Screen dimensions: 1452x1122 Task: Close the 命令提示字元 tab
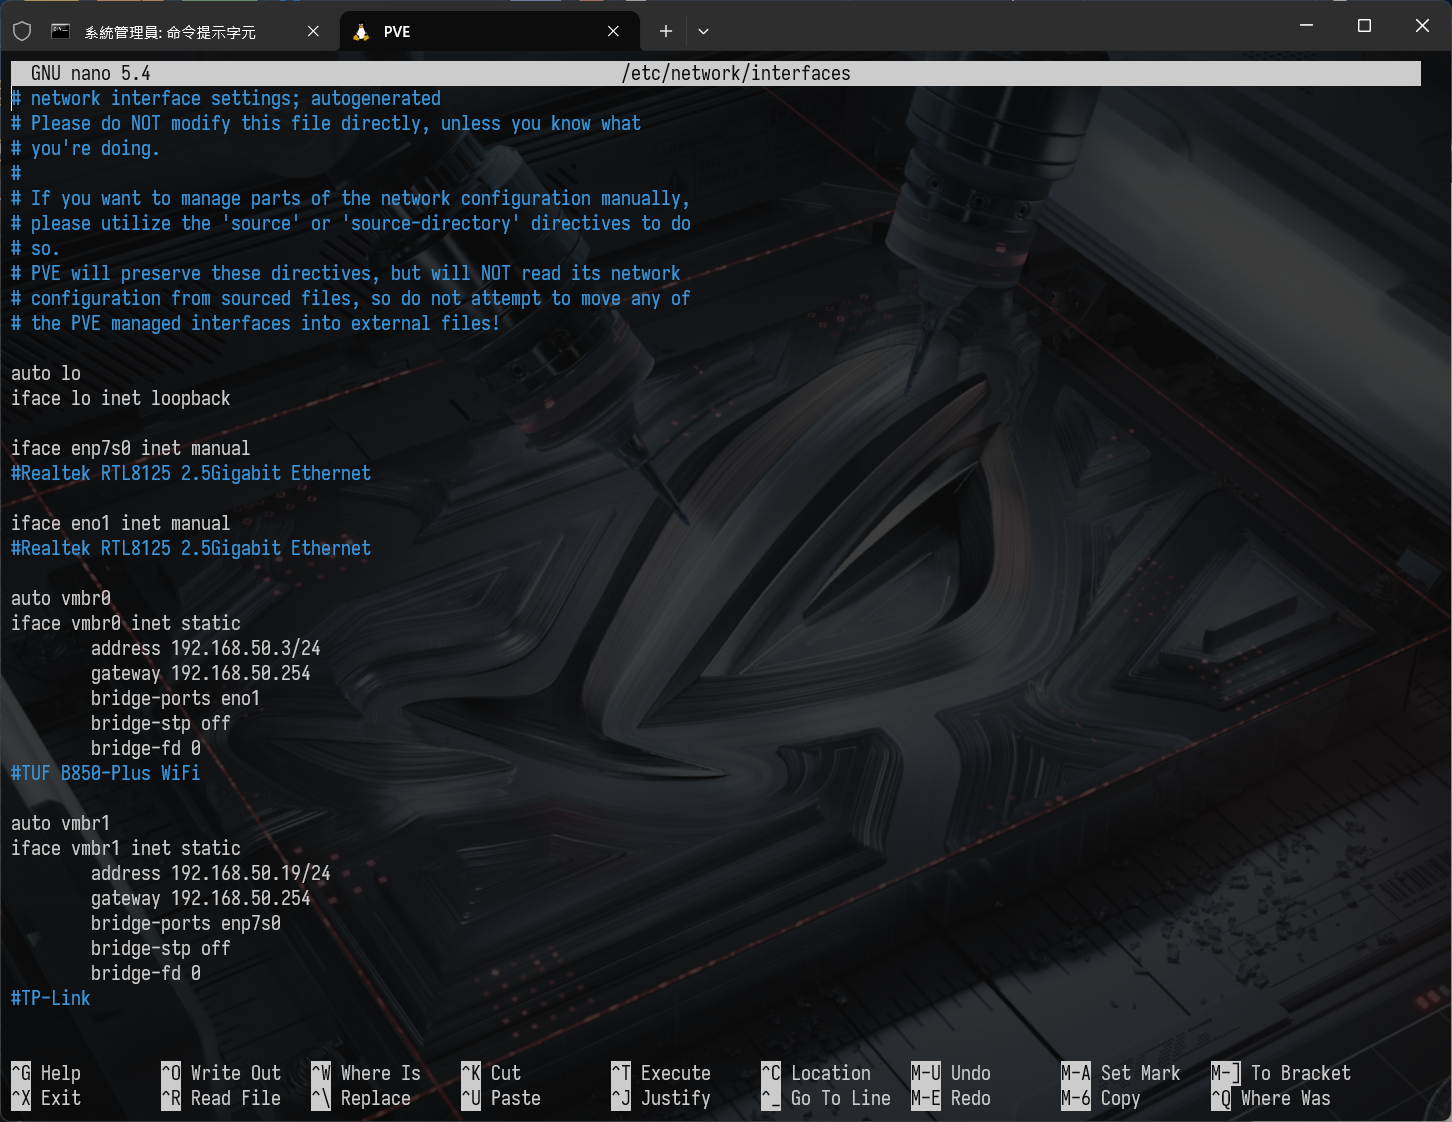[313, 32]
